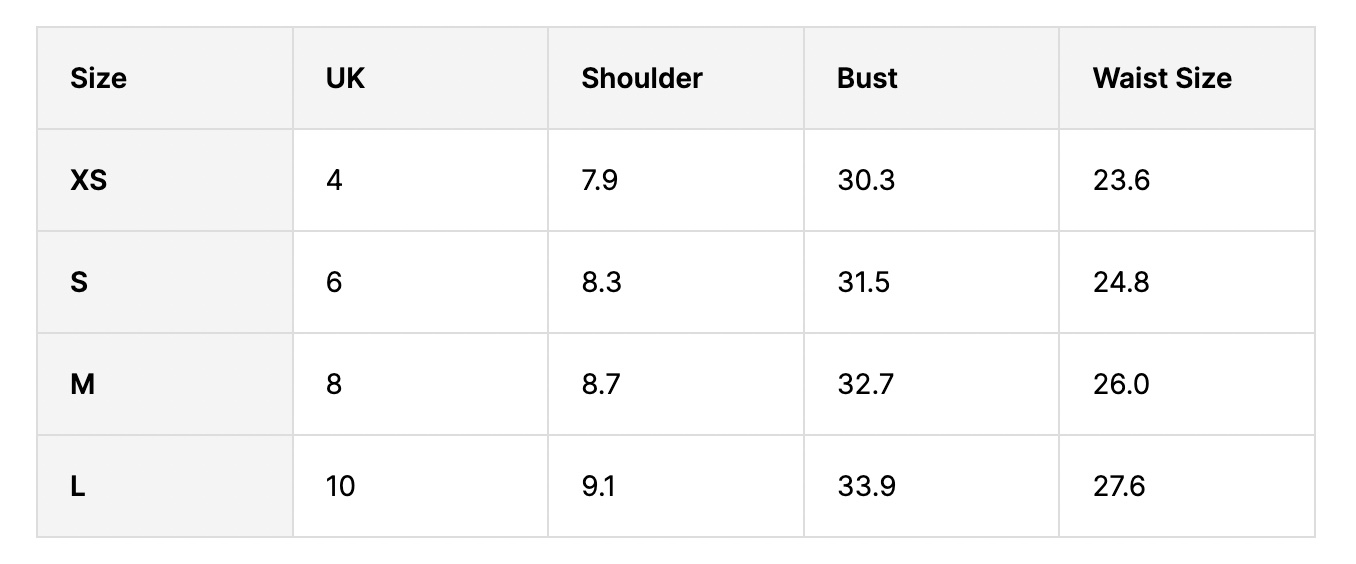The image size is (1356, 564).
Task: Click the XS size row label
Action: click(89, 181)
